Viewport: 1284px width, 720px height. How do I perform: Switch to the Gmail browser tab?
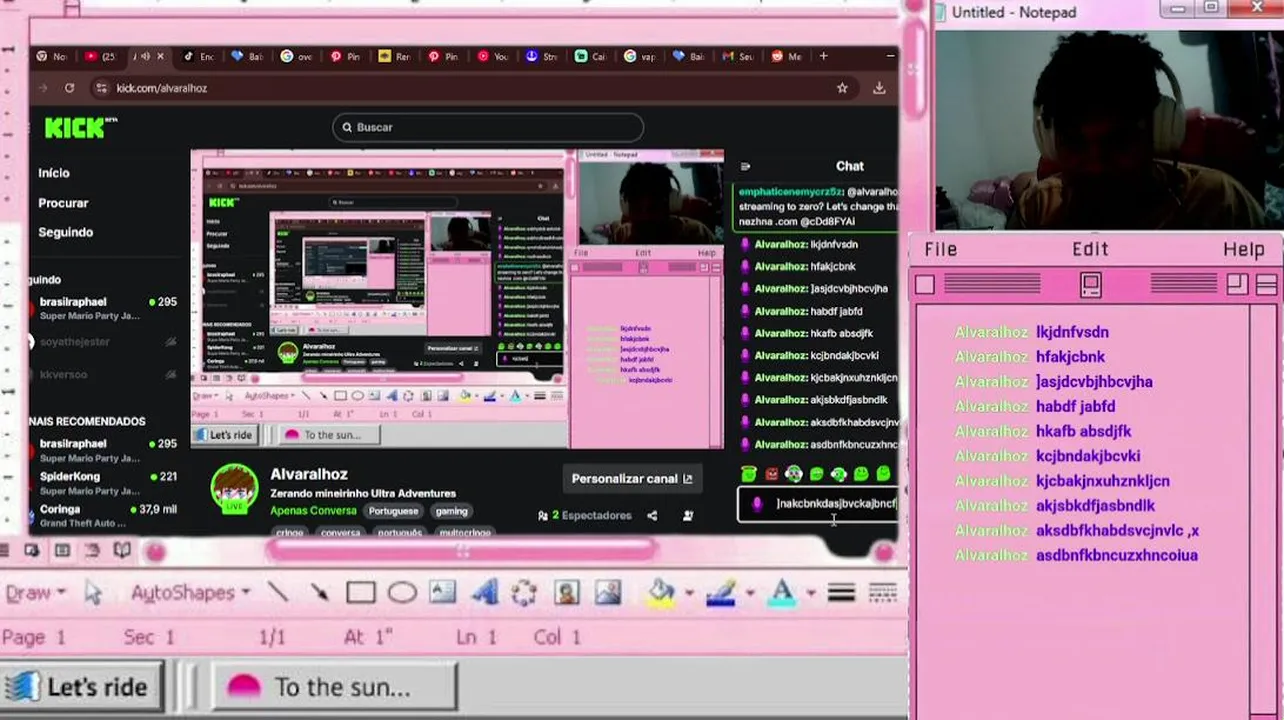tap(739, 56)
